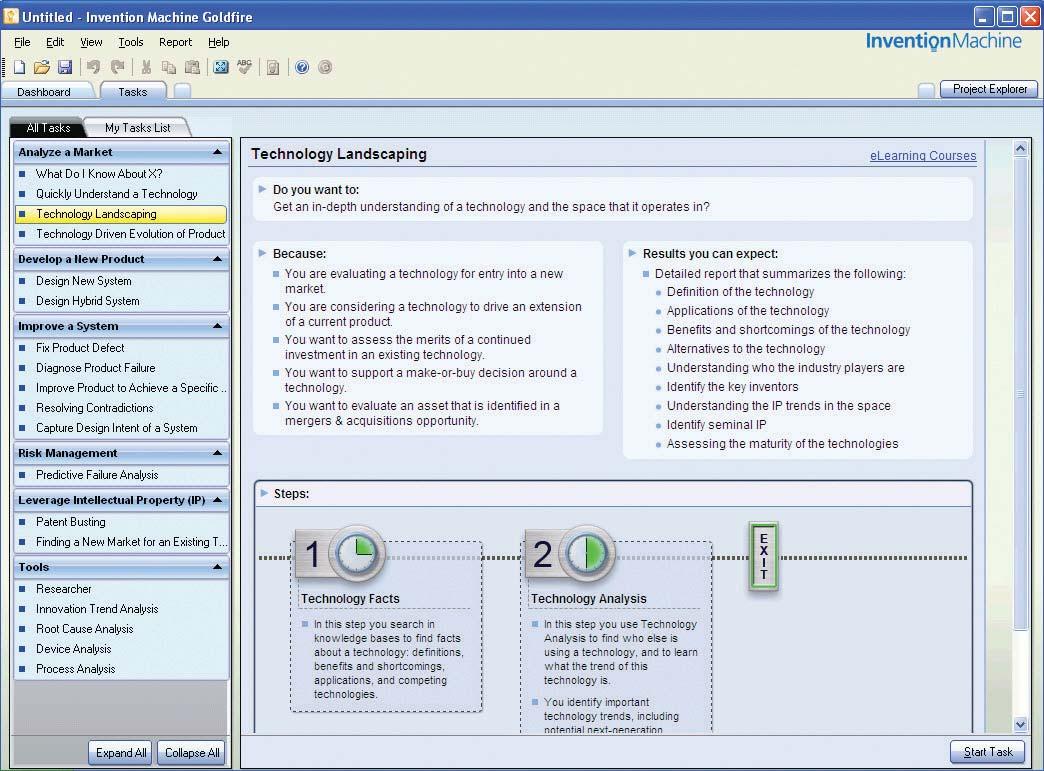Click the ABC spell check icon

pyautogui.click(x=244, y=67)
